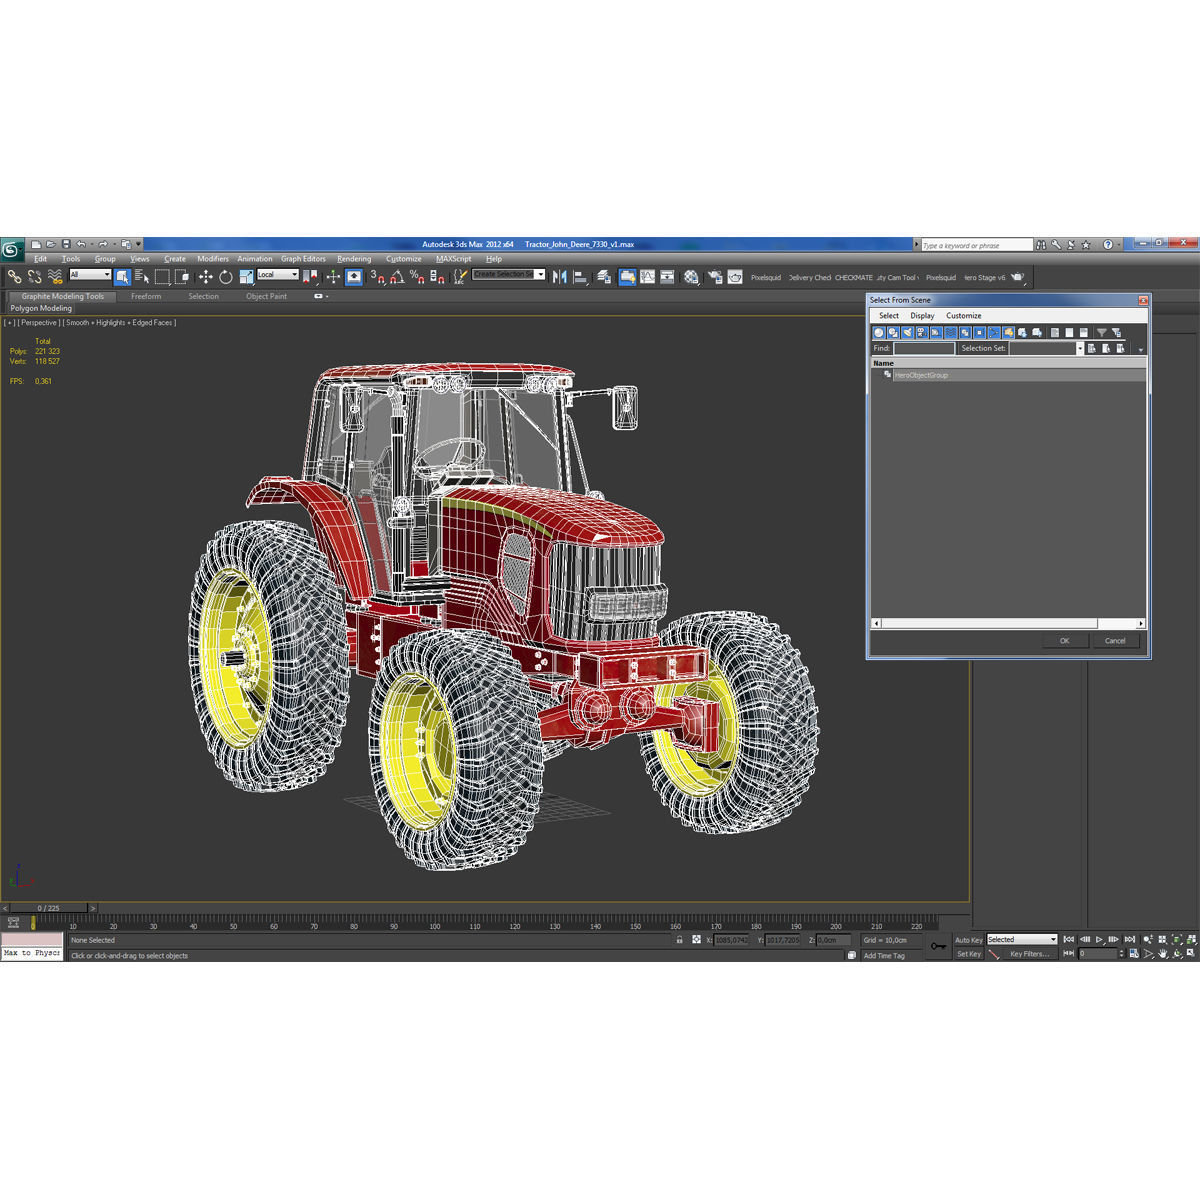1200x1200 pixels.
Task: Toggle the Auto Key animation mode
Action: click(x=969, y=940)
